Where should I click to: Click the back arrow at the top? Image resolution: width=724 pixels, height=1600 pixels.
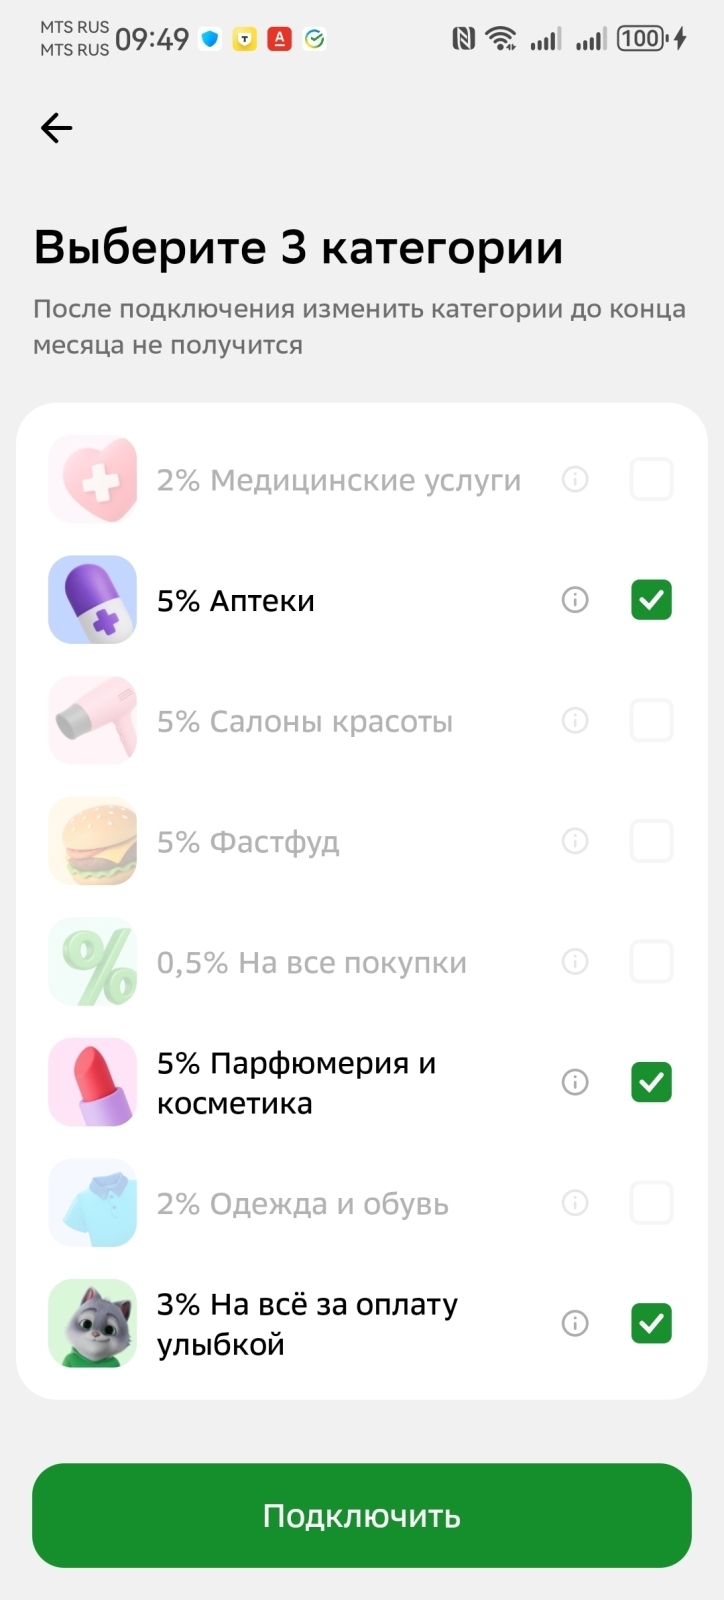tap(55, 128)
